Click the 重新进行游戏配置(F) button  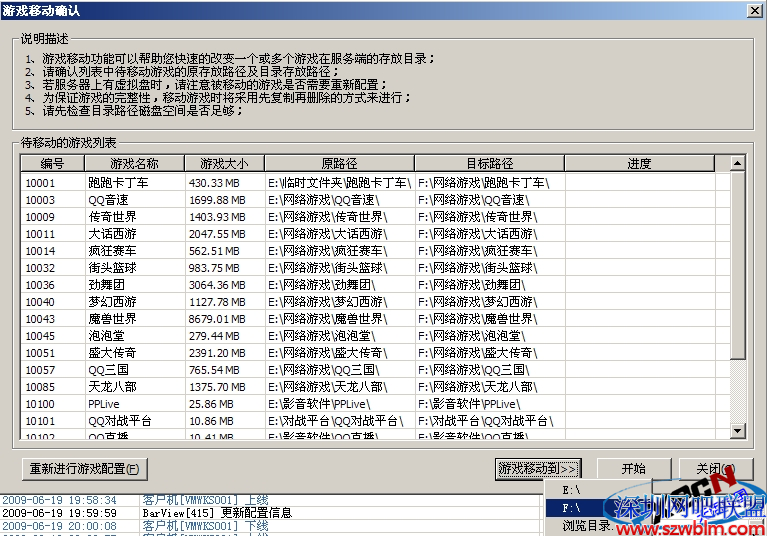pyautogui.click(x=85, y=469)
